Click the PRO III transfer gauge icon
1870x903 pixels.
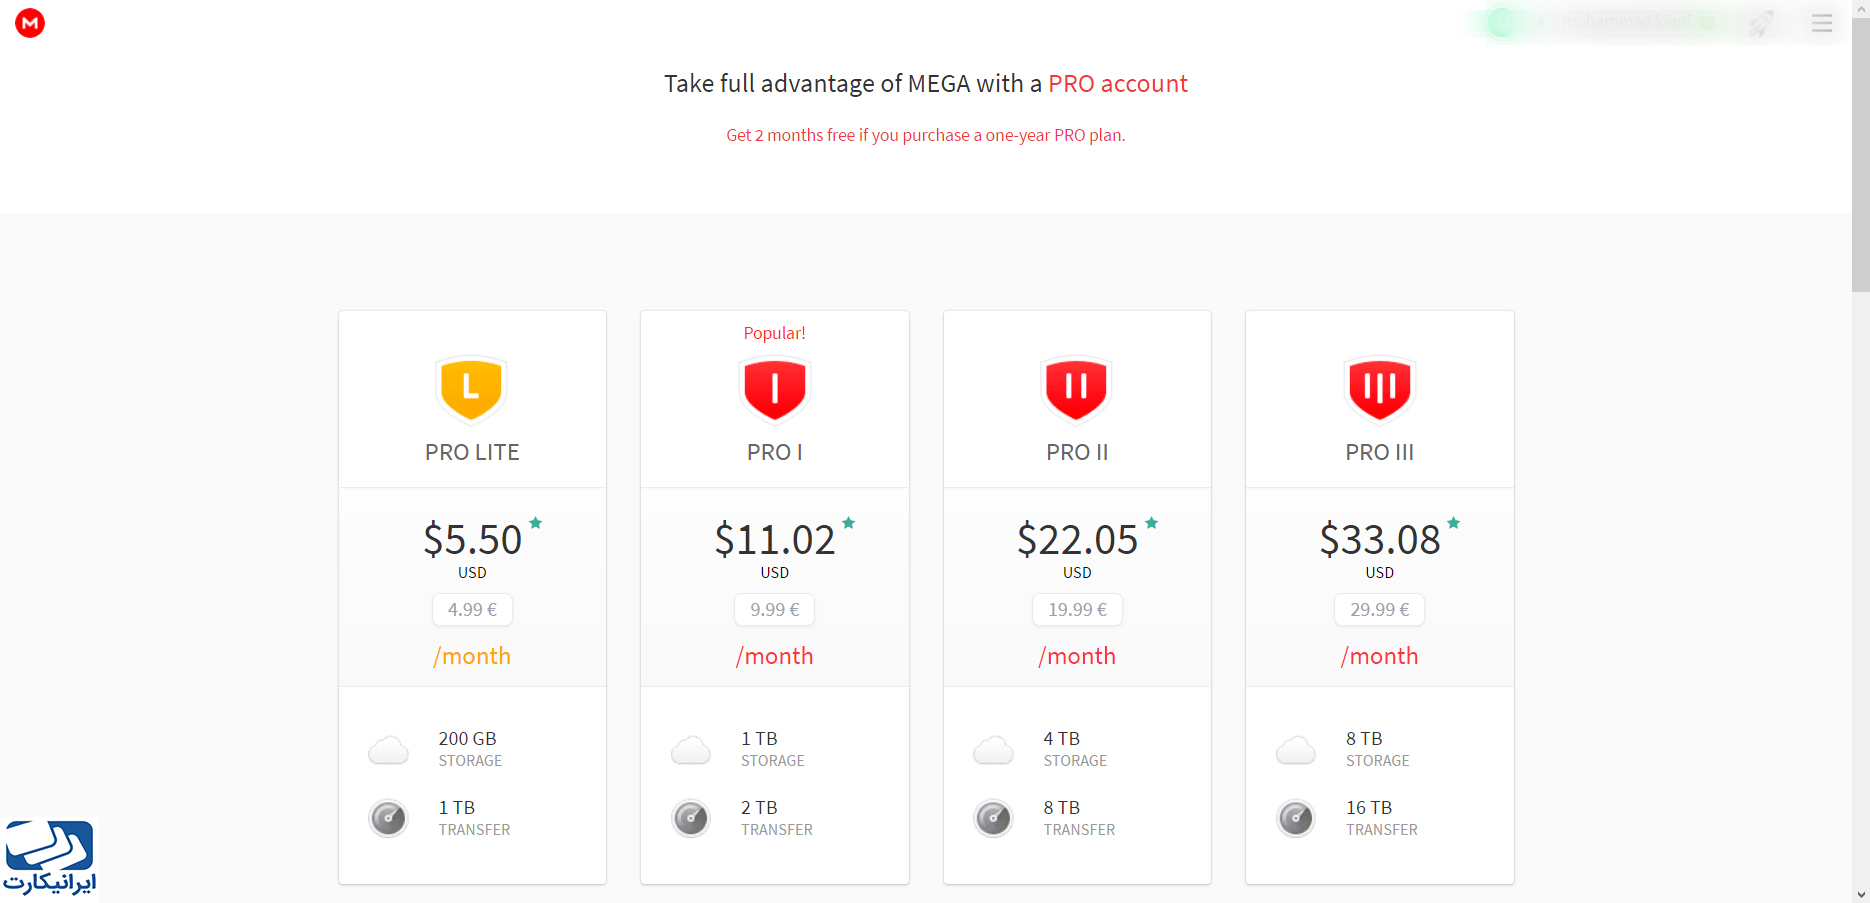pos(1296,818)
